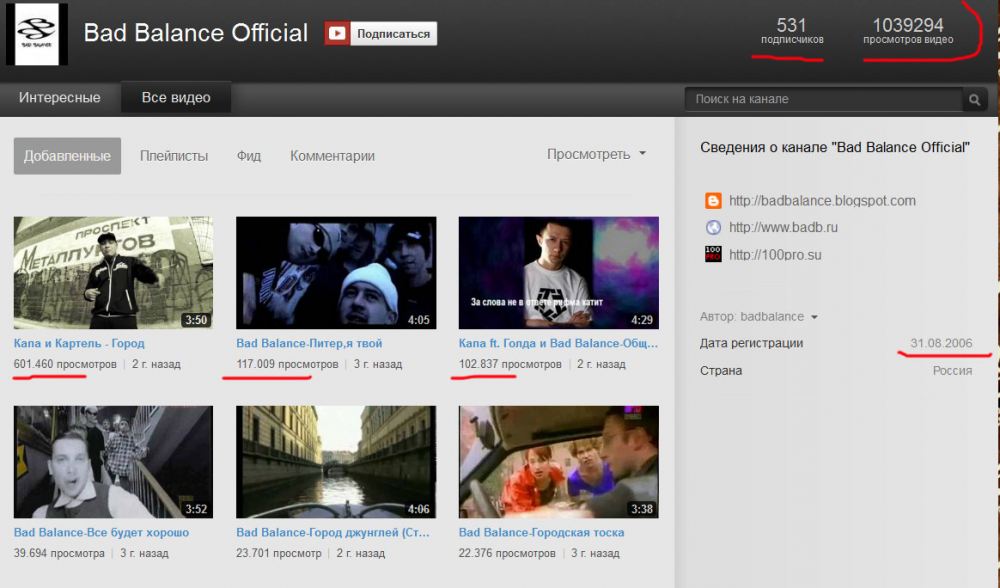Click the 4:05 duration badge
Viewport: 1000px width, 588px height.
point(418,320)
